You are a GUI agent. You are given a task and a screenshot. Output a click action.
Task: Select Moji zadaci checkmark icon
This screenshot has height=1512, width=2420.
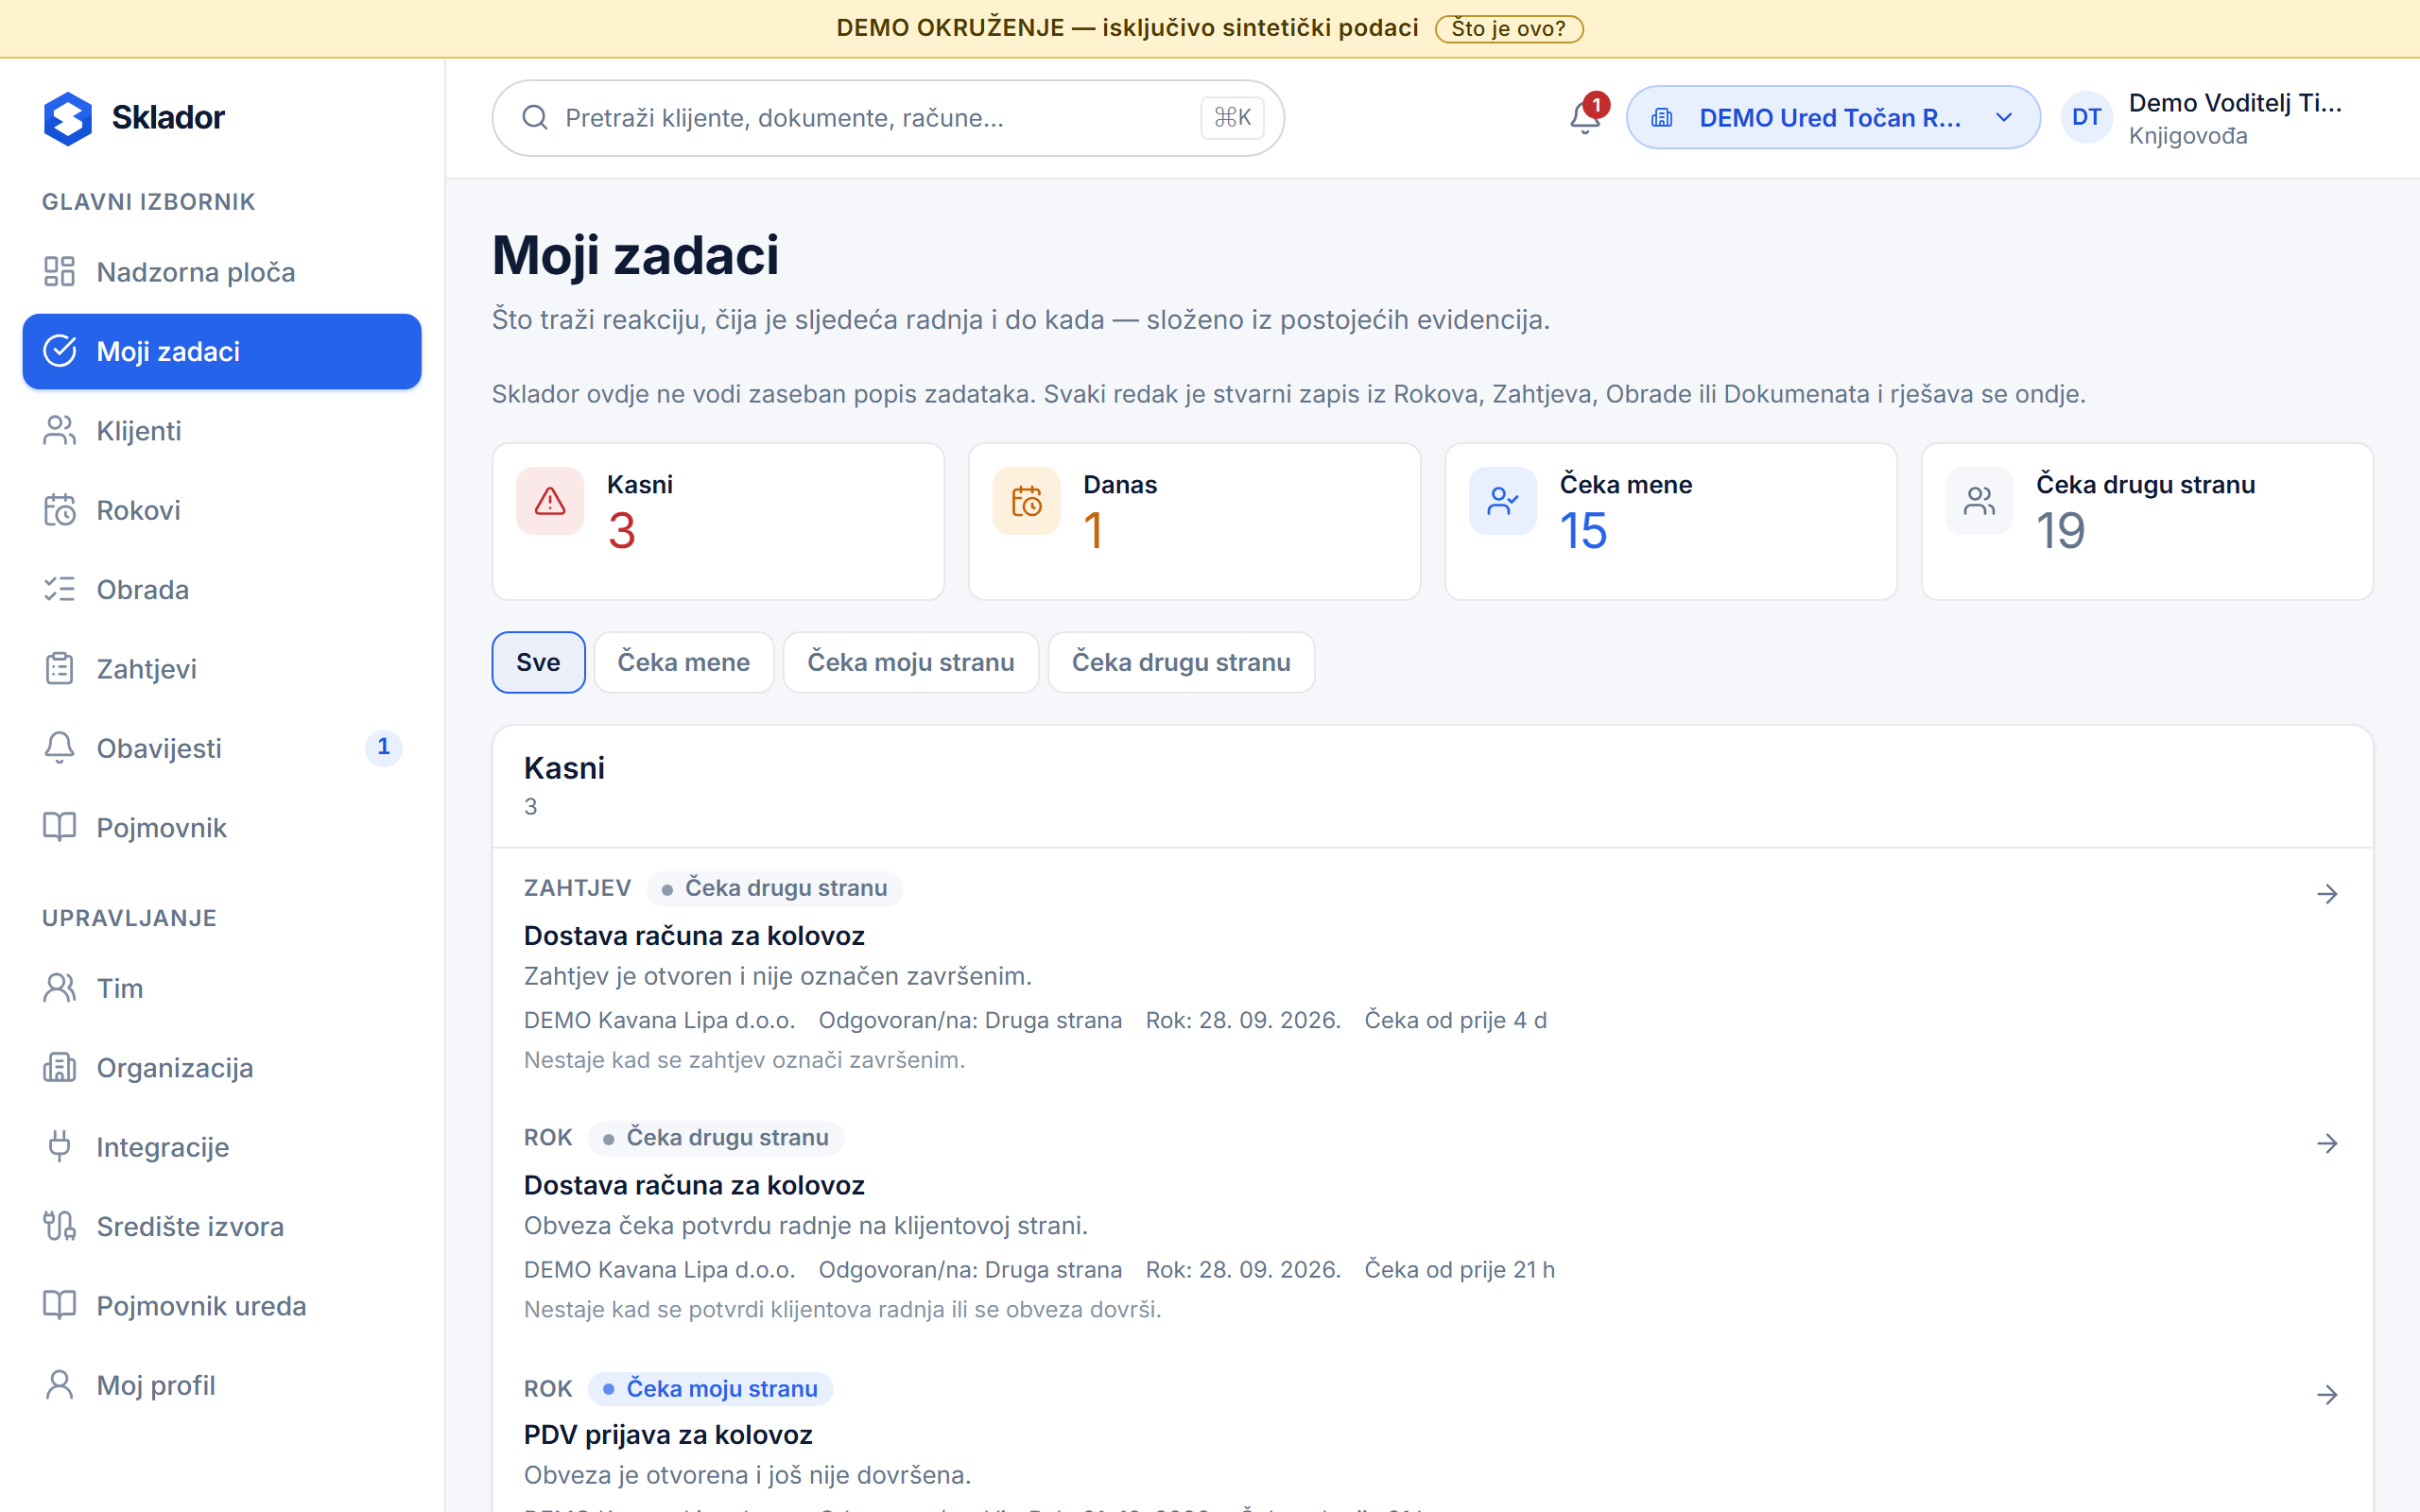pos(59,351)
